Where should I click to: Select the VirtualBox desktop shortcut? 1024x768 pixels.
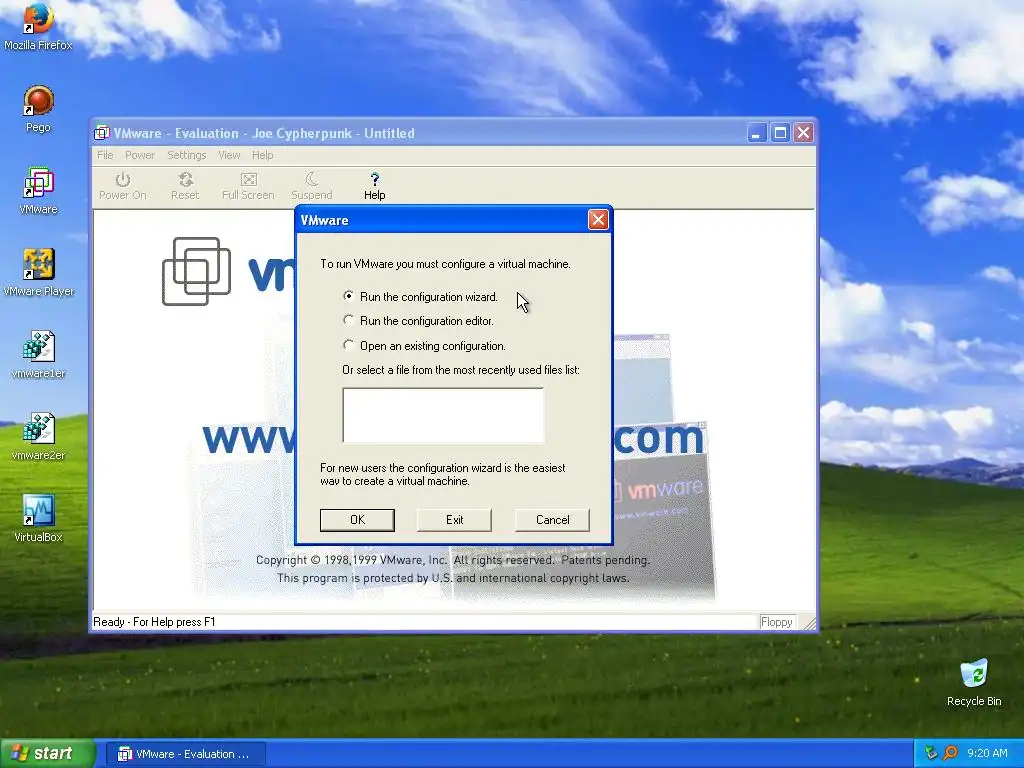[x=38, y=519]
